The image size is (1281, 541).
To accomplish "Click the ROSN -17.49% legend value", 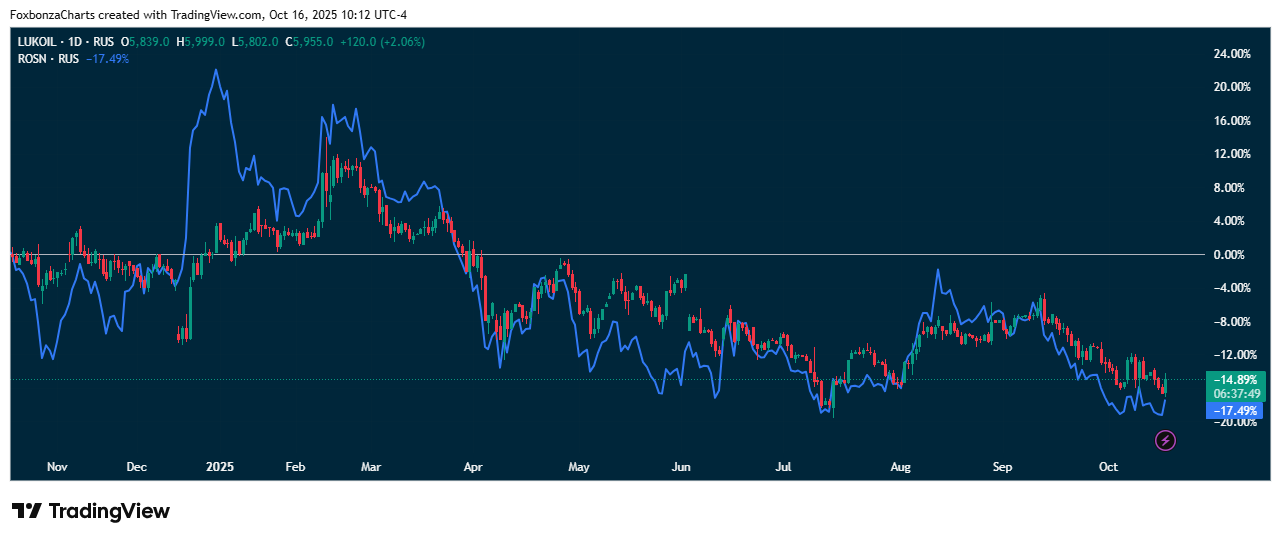I will tap(107, 59).
